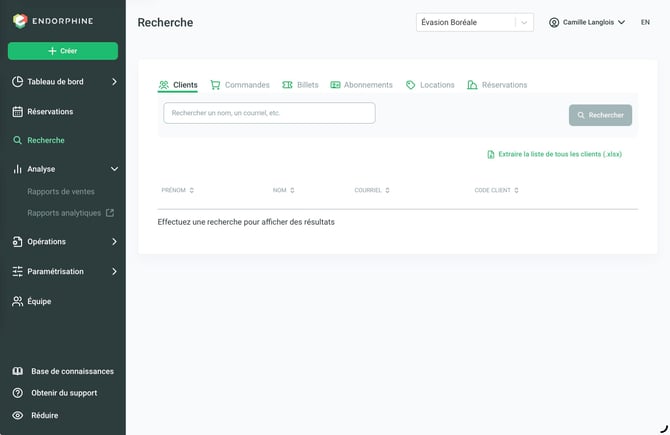The width and height of the screenshot is (670, 435).
Task: Open Réservations calendar icon in sidebar
Action: tap(18, 112)
